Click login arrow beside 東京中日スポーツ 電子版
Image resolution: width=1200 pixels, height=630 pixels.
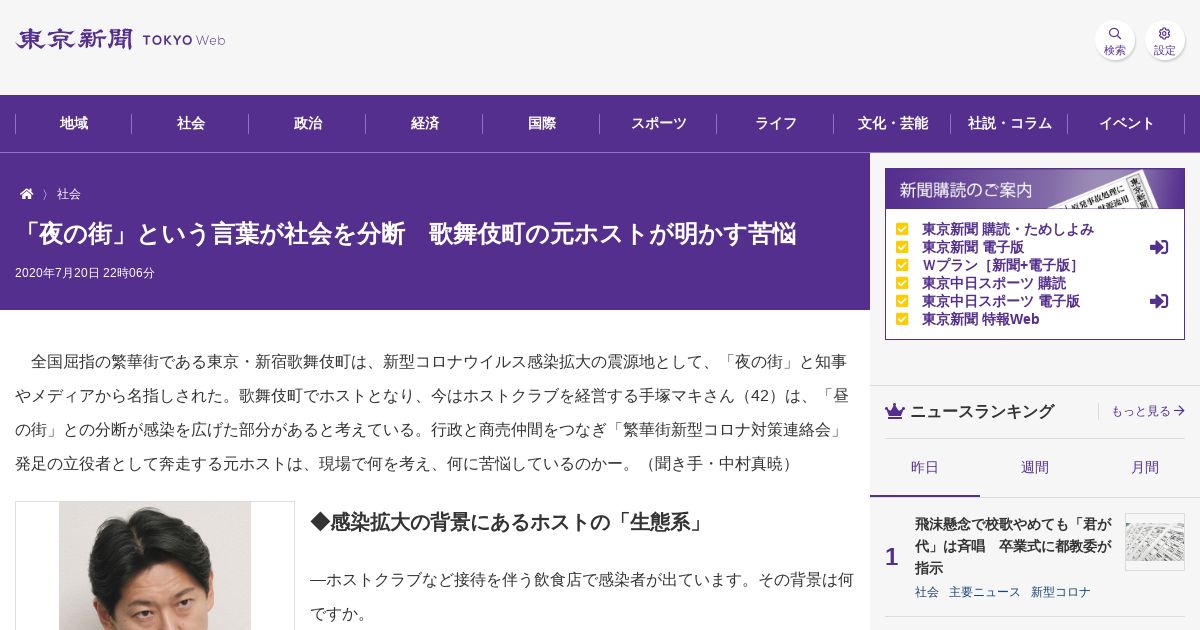click(x=1159, y=301)
